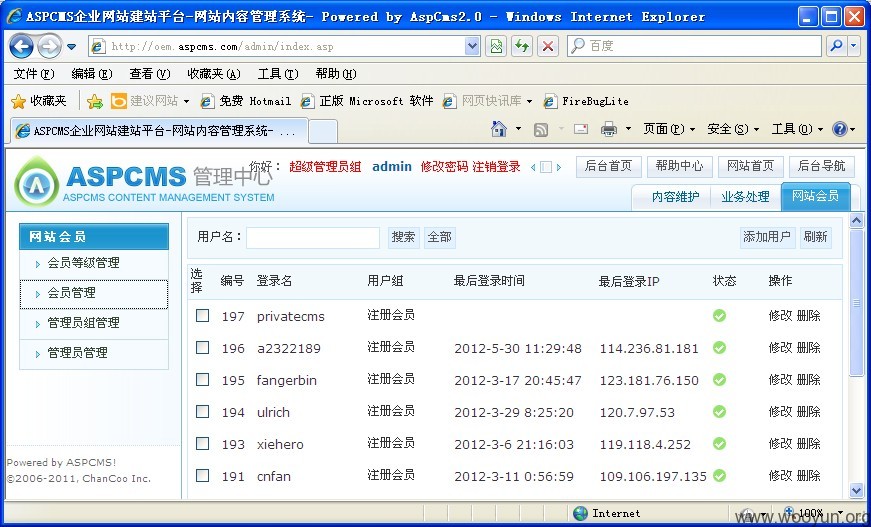Click the 修改密码 link
This screenshot has width=871, height=527.
pos(444,167)
